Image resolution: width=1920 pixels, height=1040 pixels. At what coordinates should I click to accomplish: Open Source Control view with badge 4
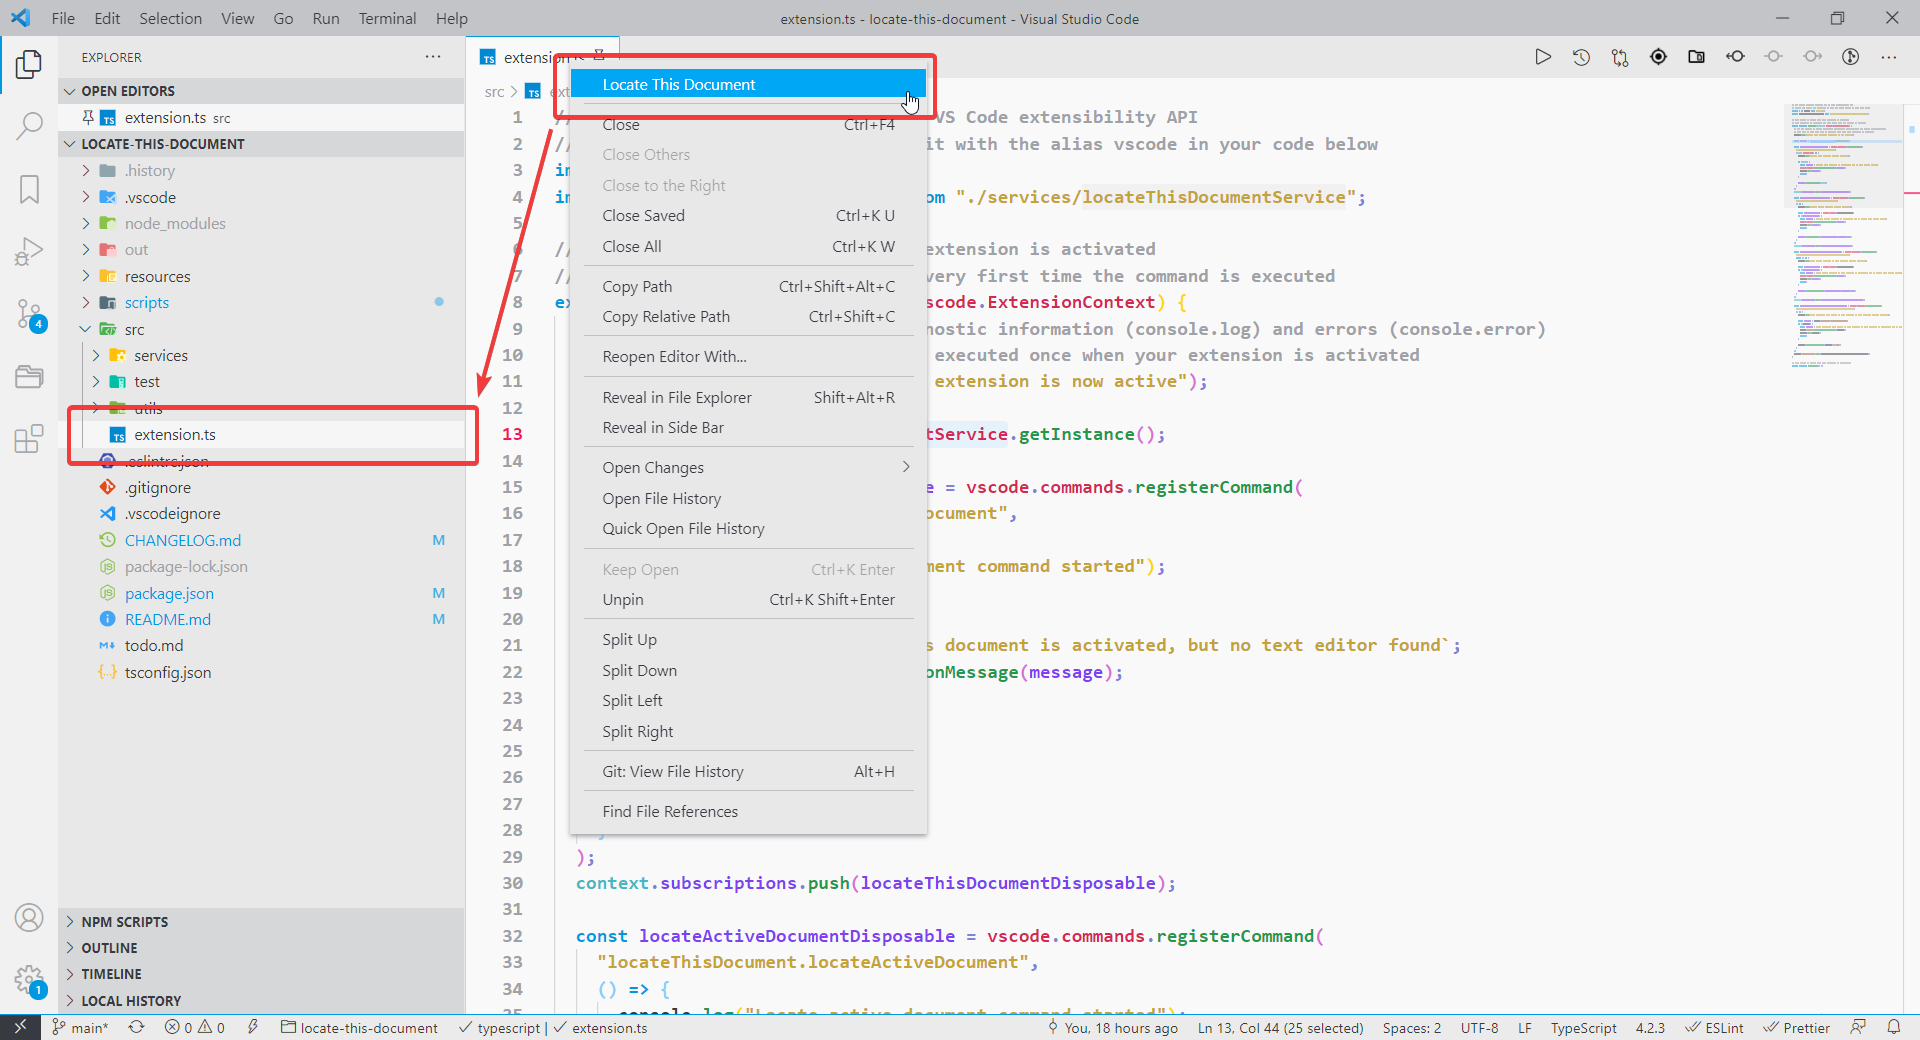[x=29, y=314]
